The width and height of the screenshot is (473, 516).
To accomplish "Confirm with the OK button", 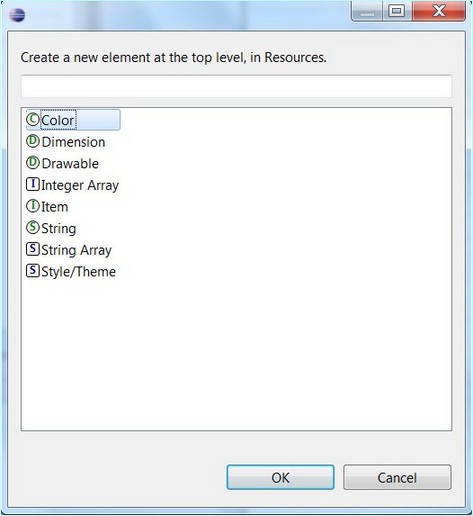I will [x=280, y=477].
